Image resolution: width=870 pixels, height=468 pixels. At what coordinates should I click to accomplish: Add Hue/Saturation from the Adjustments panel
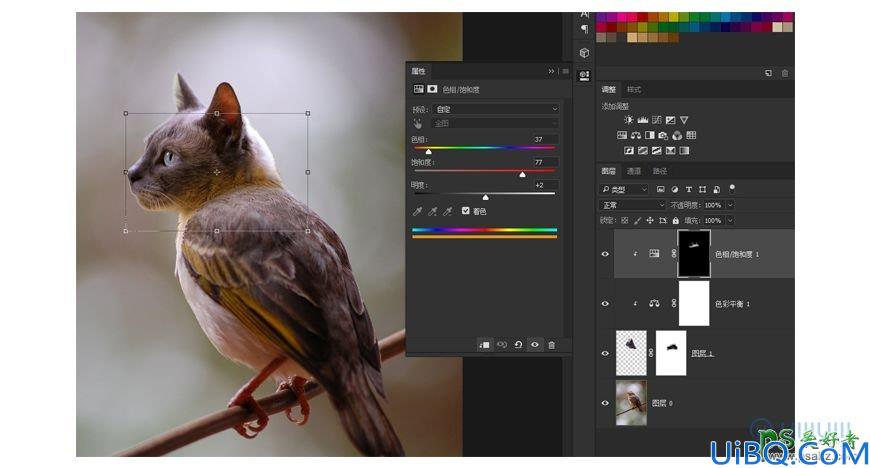(x=622, y=135)
